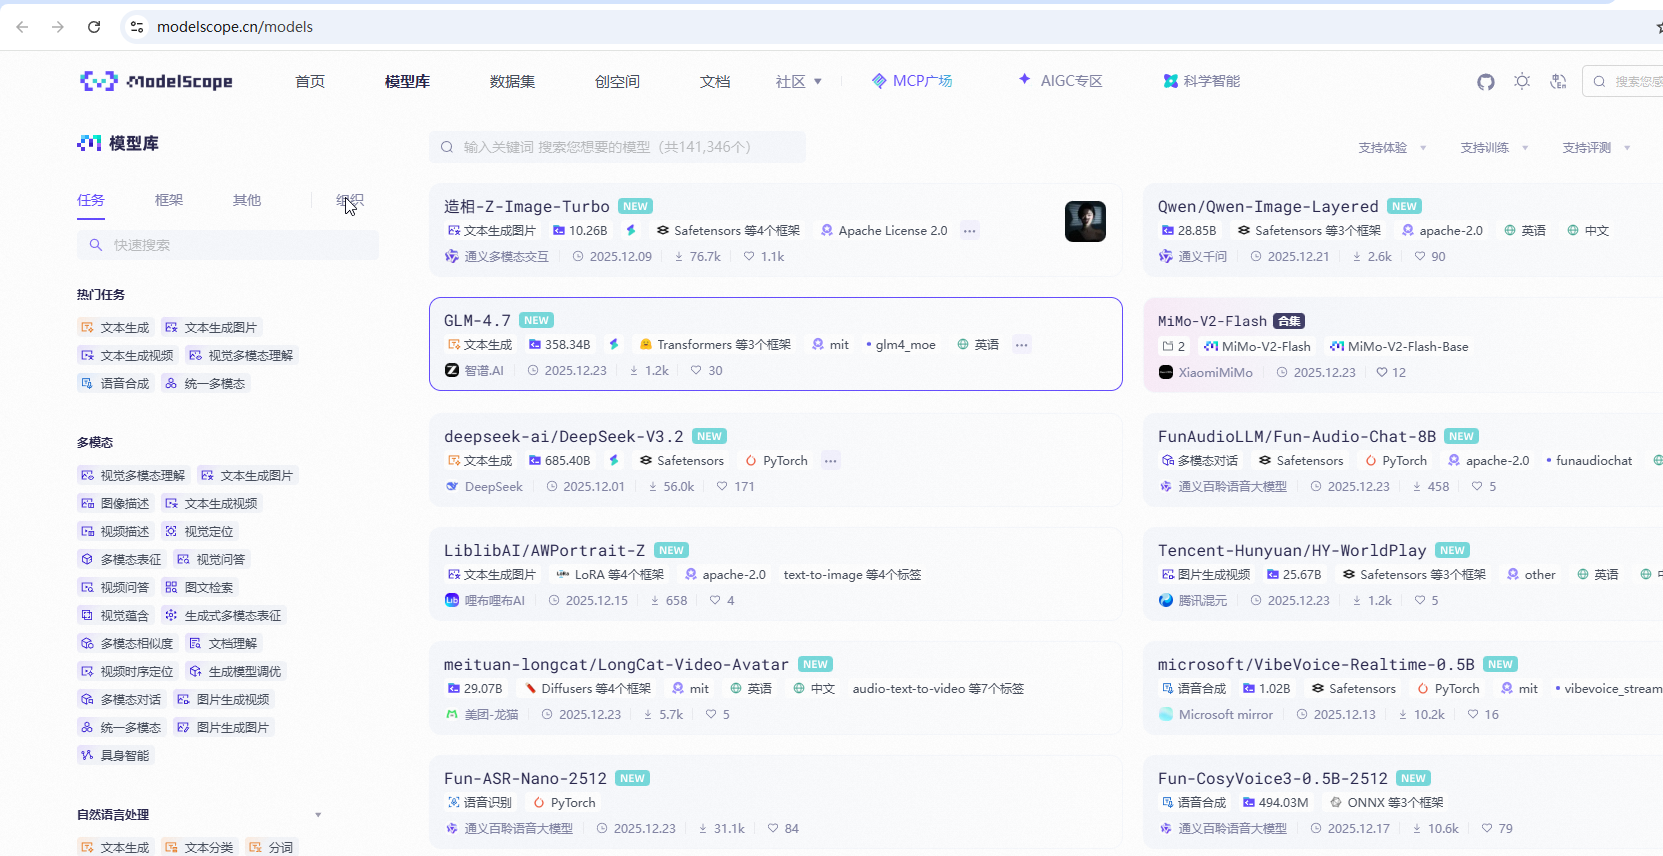
Task: Click 'text-to-image 等4个标签' on AWPortrait-Z card
Action: click(x=852, y=575)
